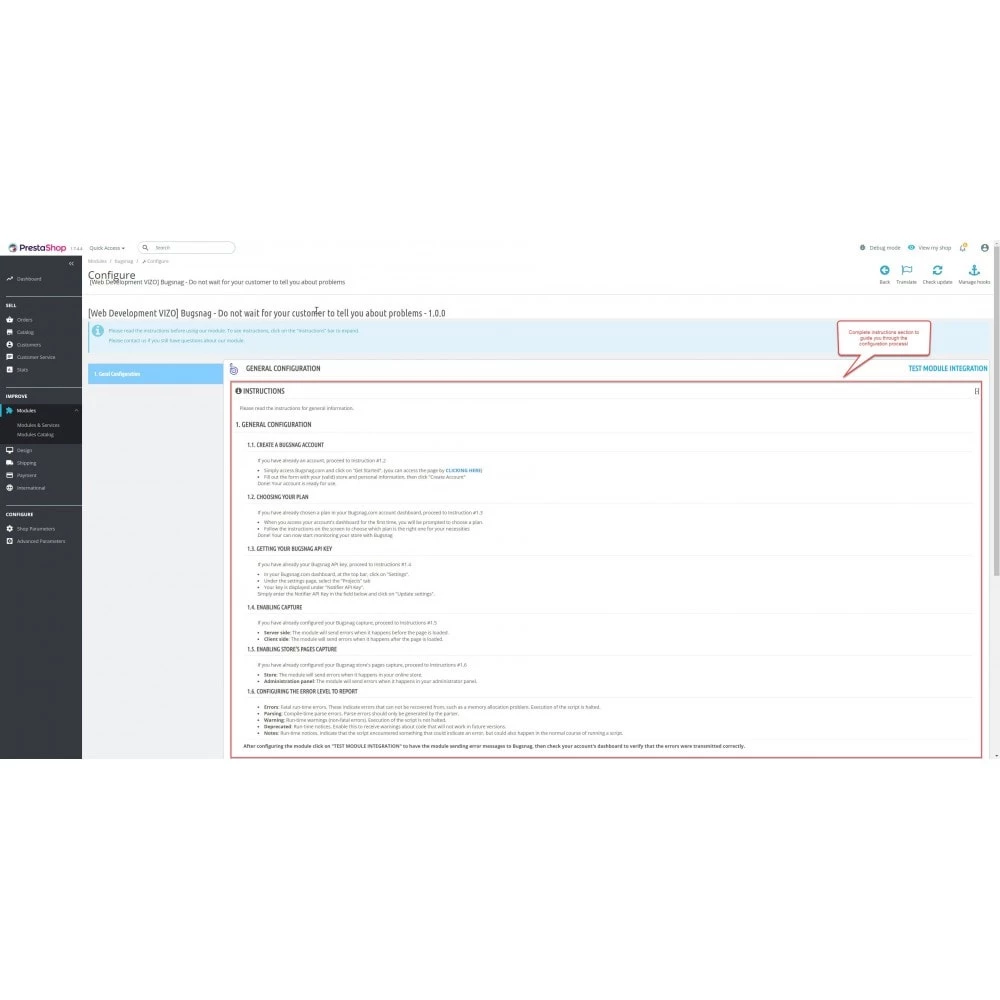
Task: Click the Check update refresh icon
Action: point(938,270)
